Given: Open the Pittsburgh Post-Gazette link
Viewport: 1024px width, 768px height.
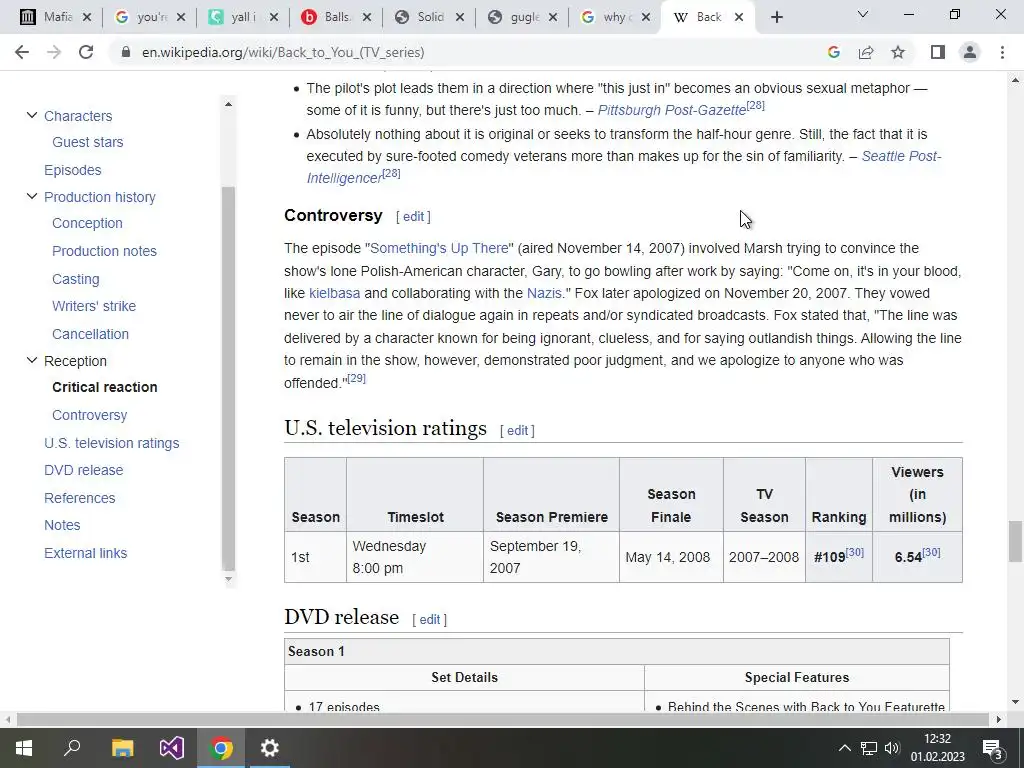Looking at the screenshot, I should (671, 110).
